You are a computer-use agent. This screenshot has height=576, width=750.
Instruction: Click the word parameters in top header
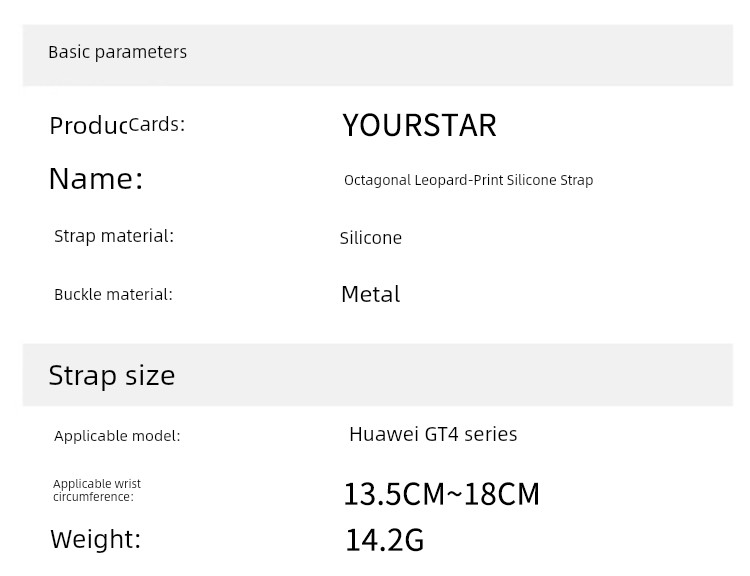tap(141, 53)
